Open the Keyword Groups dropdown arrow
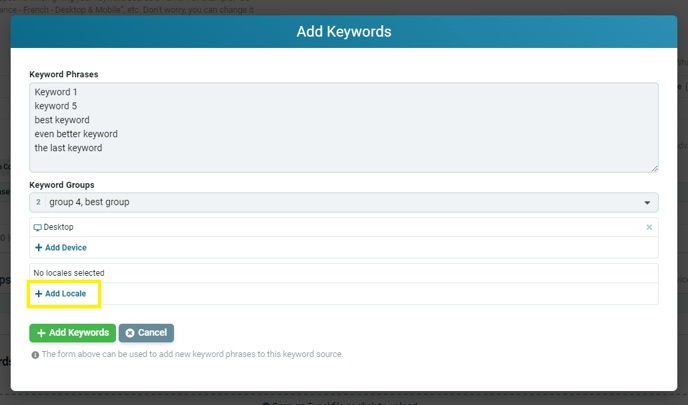The image size is (688, 405). point(647,203)
